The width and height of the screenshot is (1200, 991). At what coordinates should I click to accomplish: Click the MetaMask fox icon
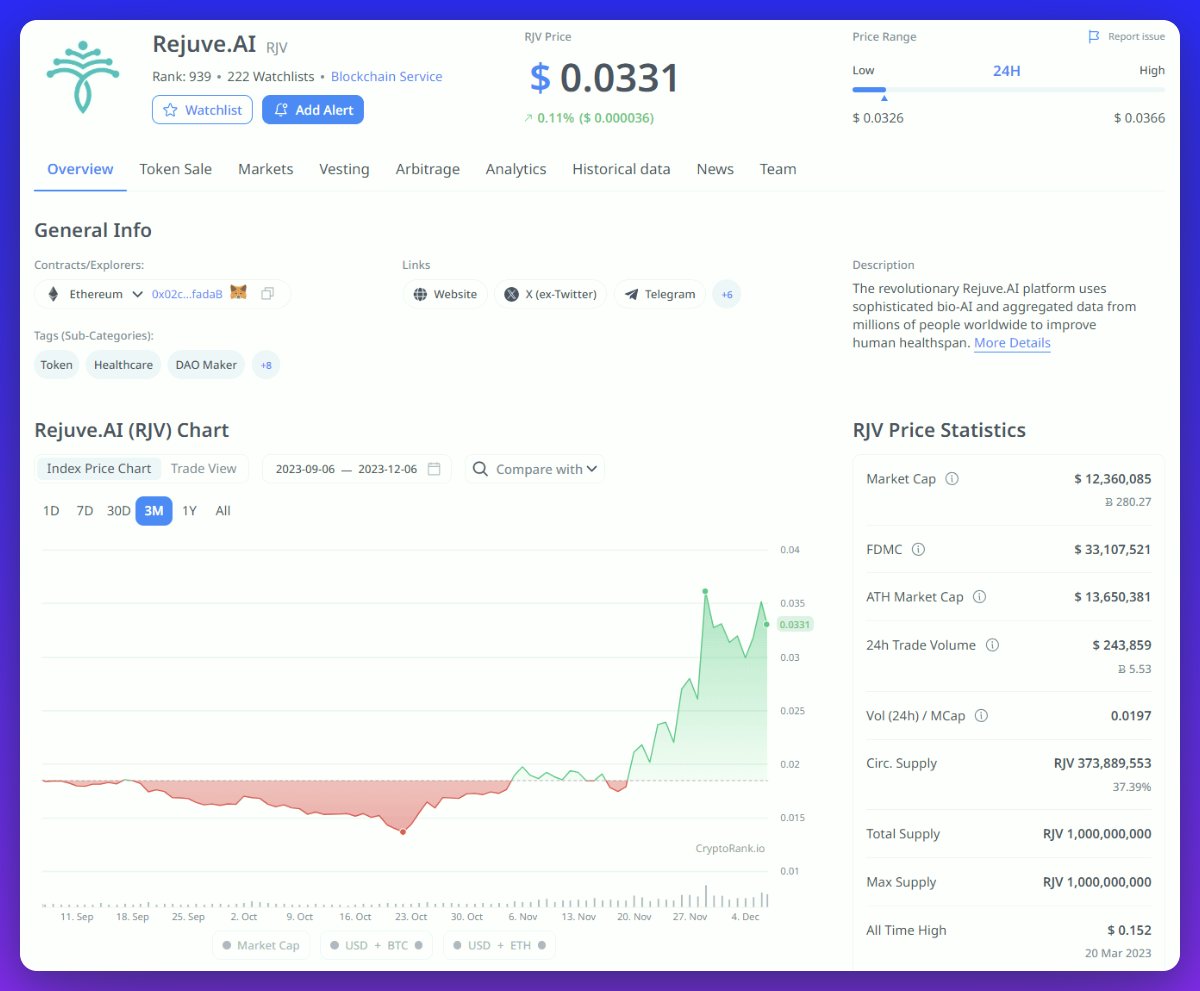point(239,293)
